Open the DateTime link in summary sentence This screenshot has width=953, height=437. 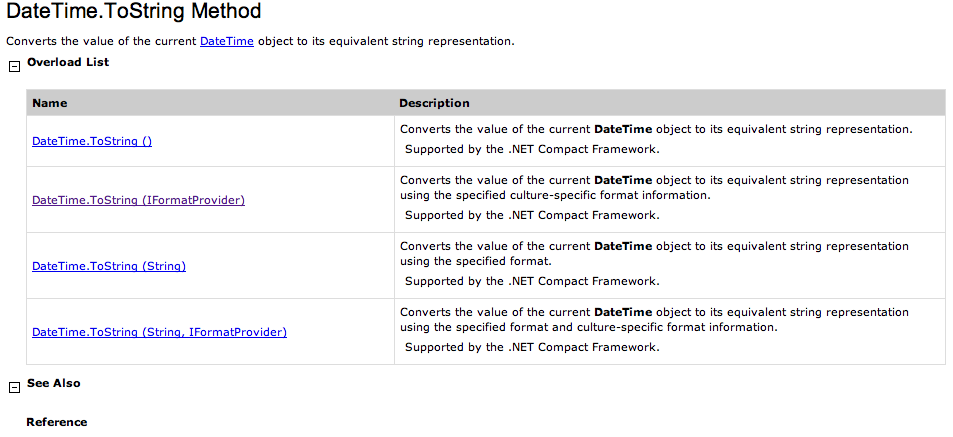(226, 41)
